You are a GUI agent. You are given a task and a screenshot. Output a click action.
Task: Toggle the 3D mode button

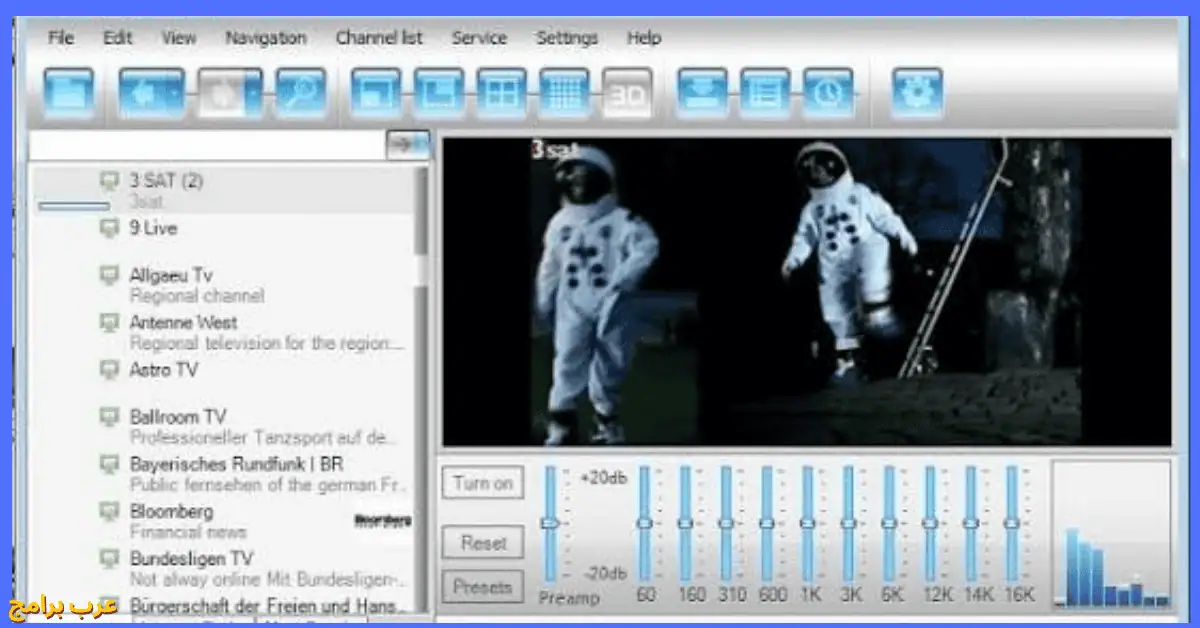click(628, 94)
